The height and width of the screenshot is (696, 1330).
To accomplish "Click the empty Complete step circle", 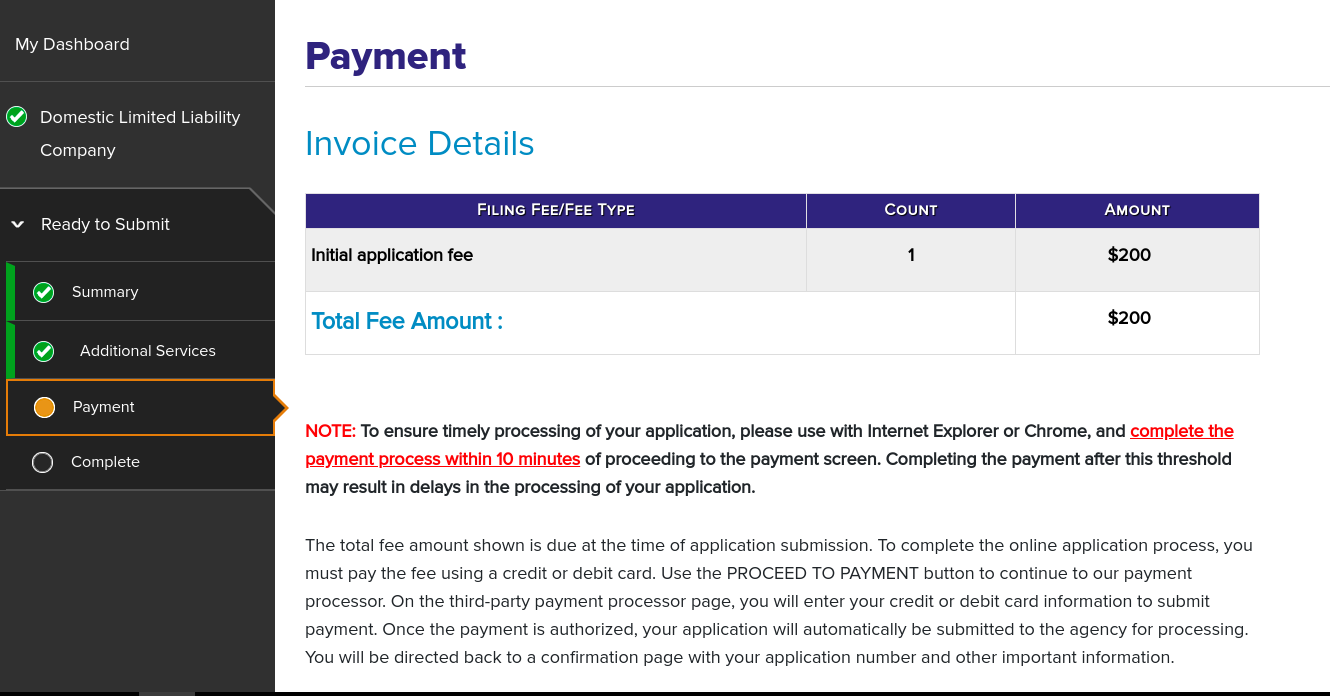I will [x=42, y=462].
